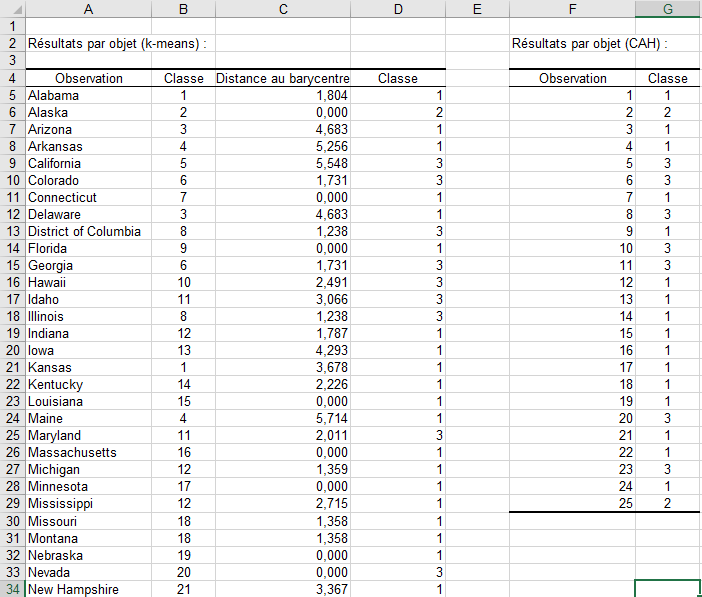The image size is (702, 597).
Task: Click the class value 21 for New Hampshire
Action: click(184, 589)
